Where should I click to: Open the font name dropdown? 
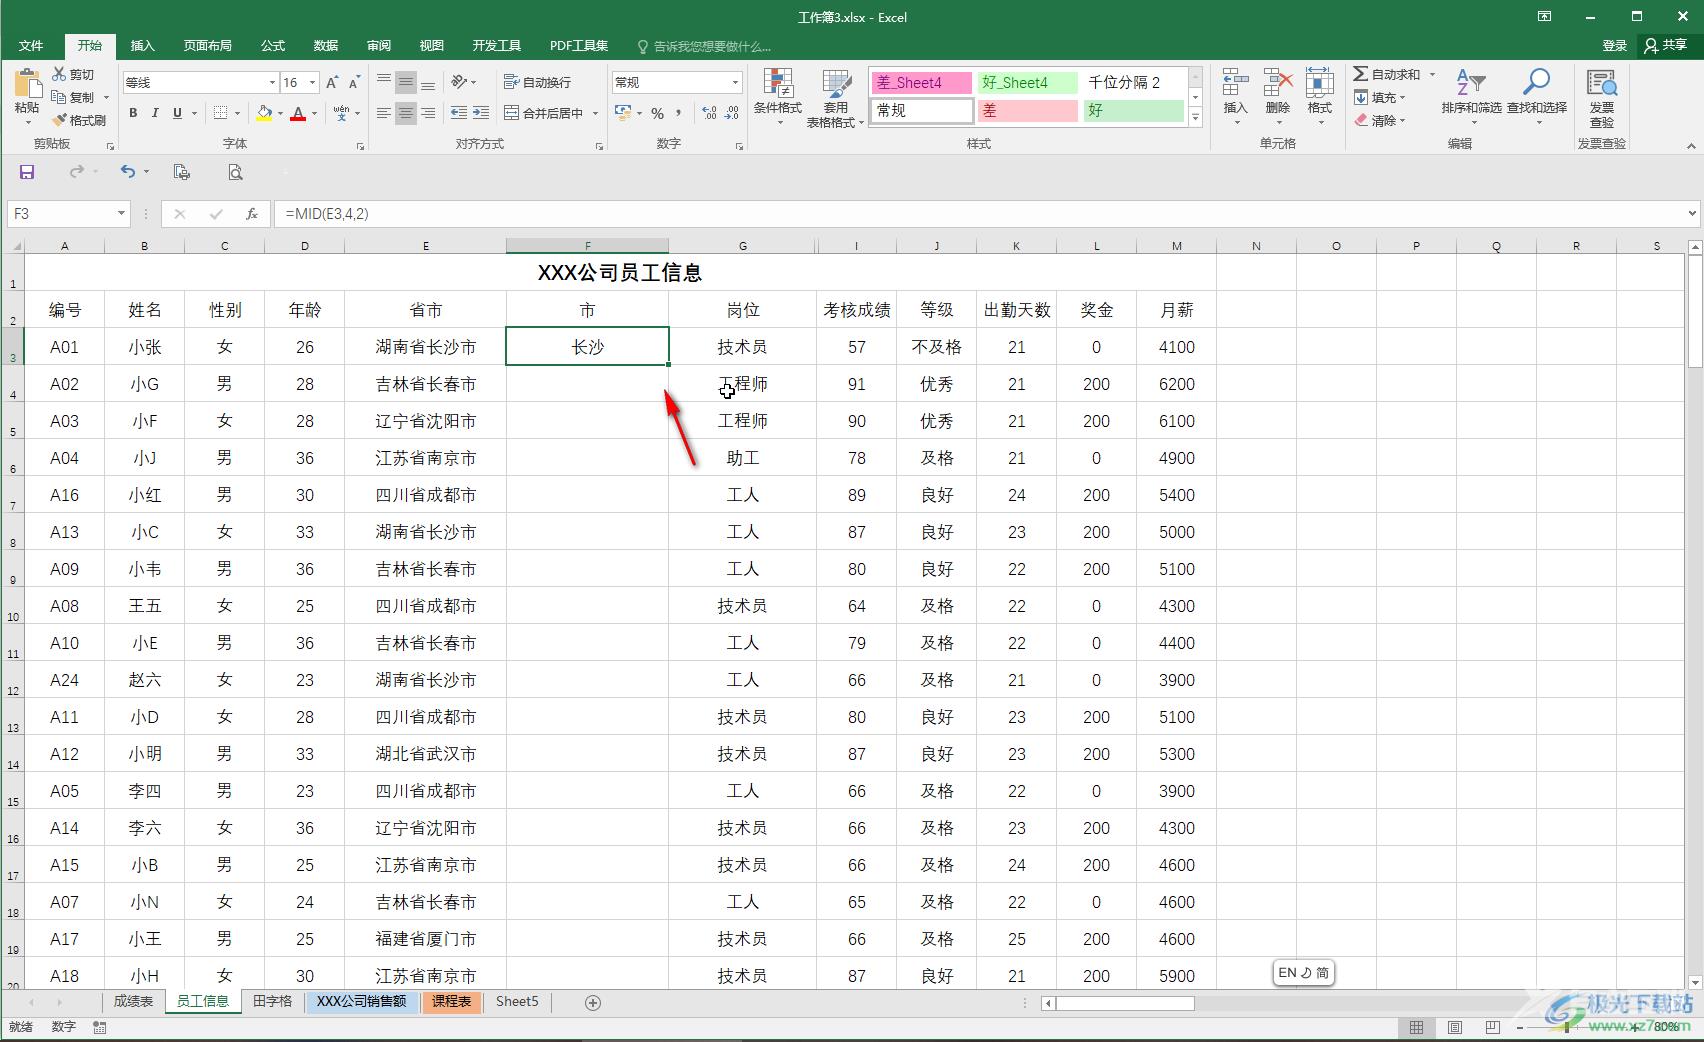click(271, 82)
